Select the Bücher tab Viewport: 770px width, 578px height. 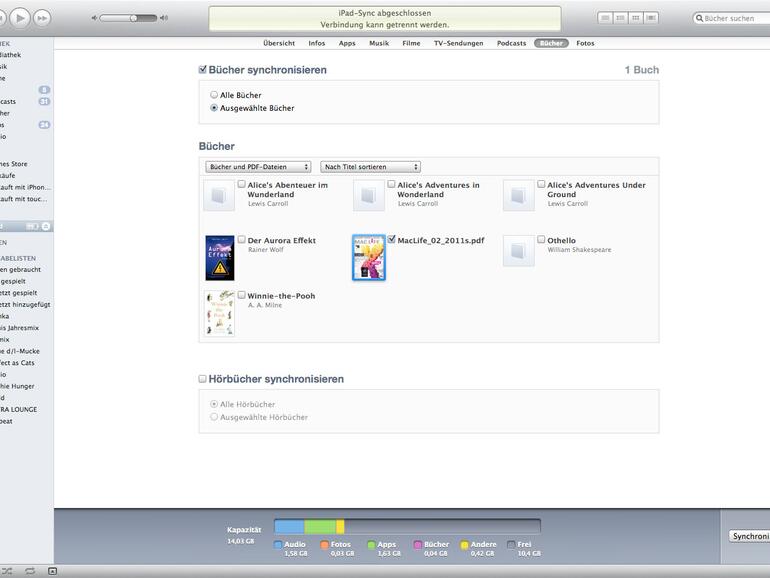551,43
